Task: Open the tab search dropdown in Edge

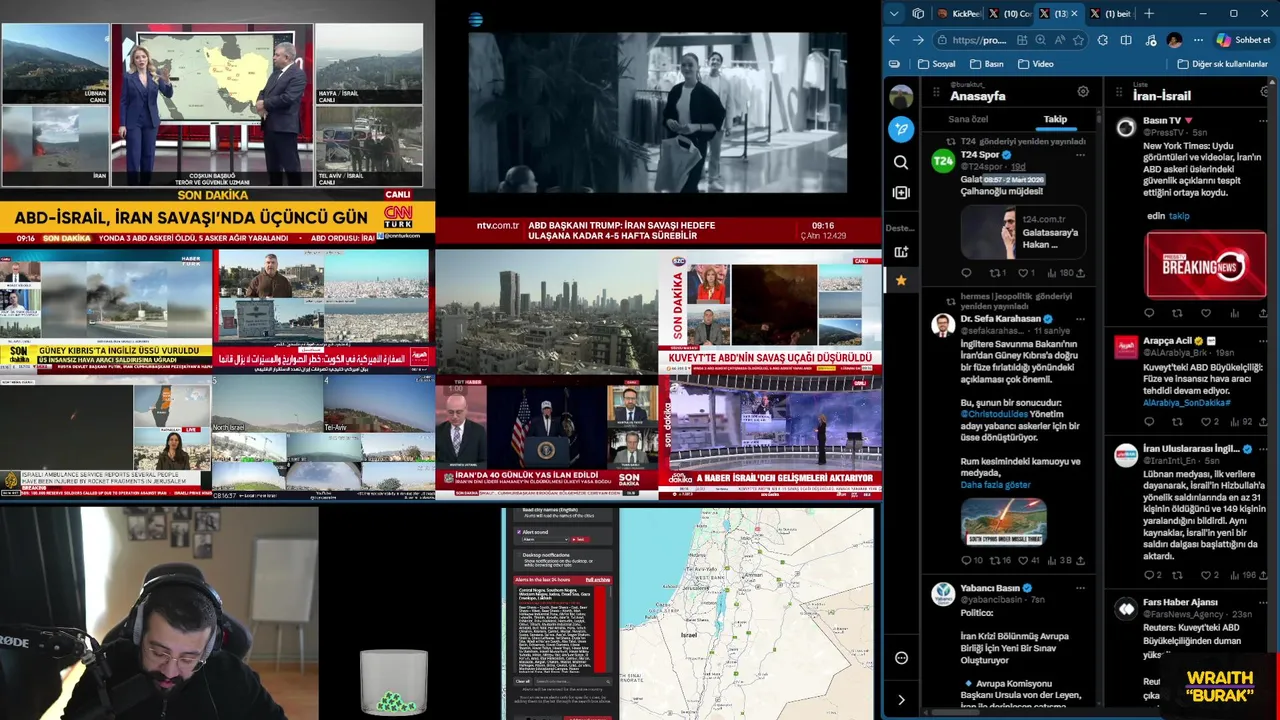Action: click(894, 14)
